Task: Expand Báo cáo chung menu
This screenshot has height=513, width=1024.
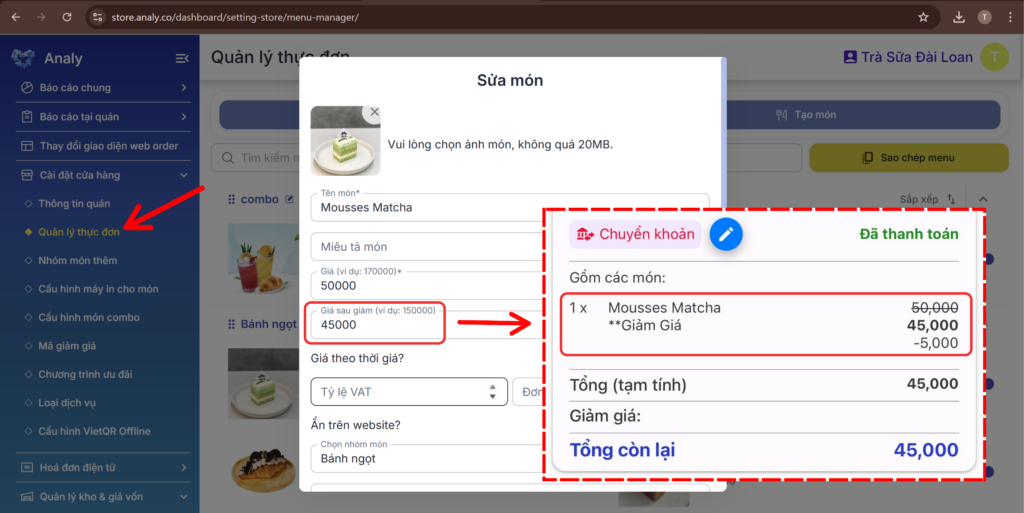Action: click(103, 87)
